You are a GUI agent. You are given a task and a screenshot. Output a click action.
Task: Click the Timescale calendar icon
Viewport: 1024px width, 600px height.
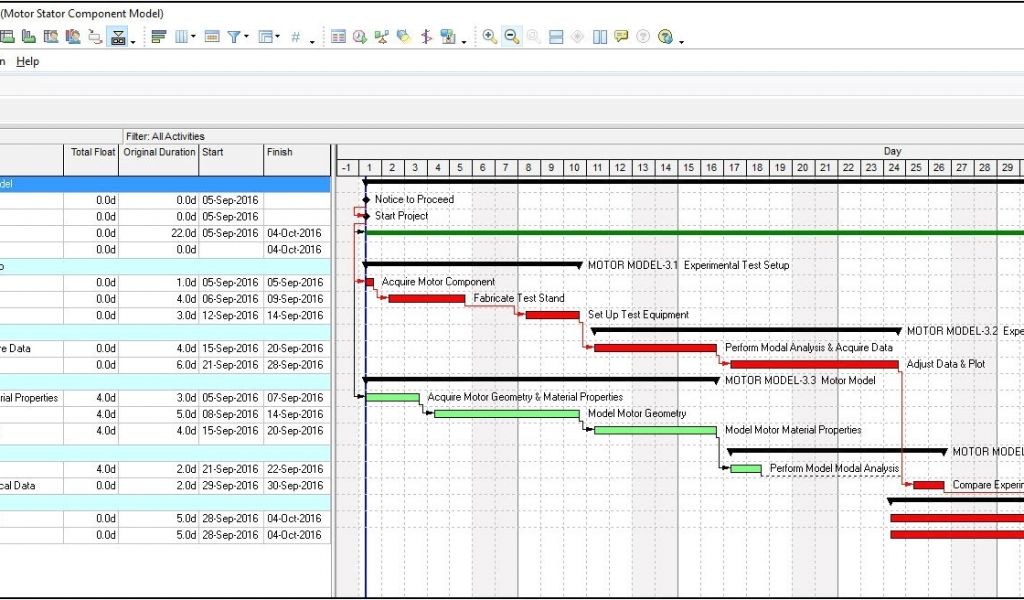(212, 37)
